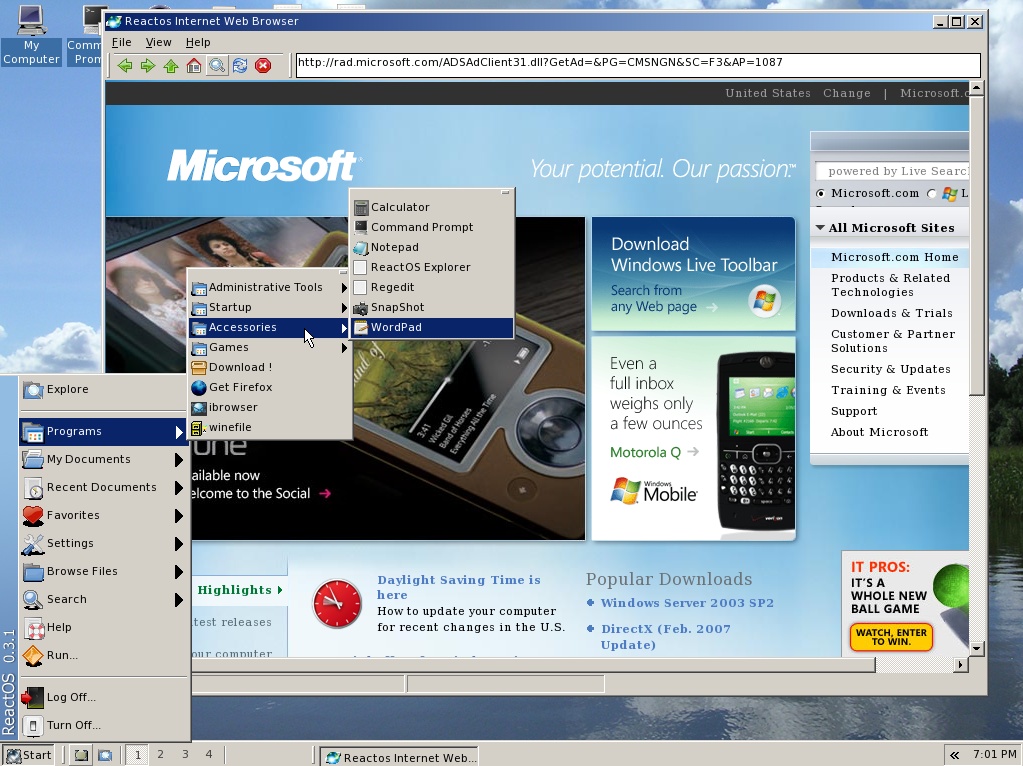The image size is (1023, 766).
Task: Open Command Prompt from the Accessories menu
Action: pos(432,227)
